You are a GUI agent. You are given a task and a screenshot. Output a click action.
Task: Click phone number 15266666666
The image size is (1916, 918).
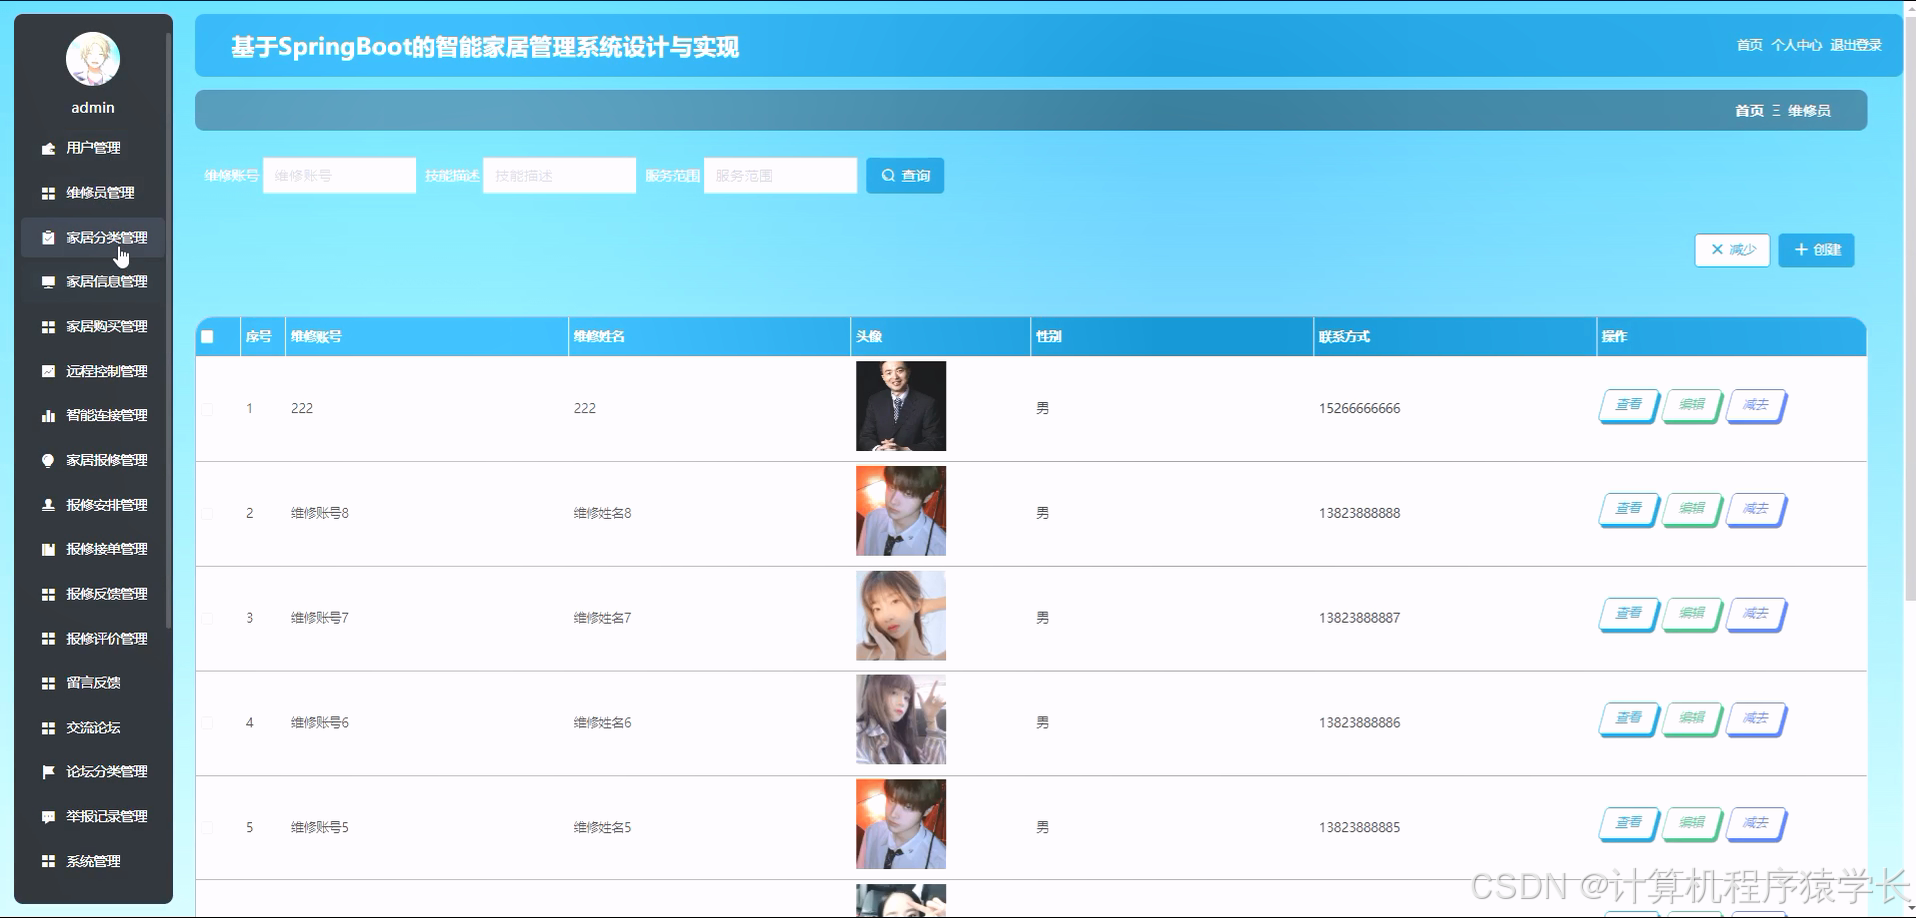coord(1359,409)
